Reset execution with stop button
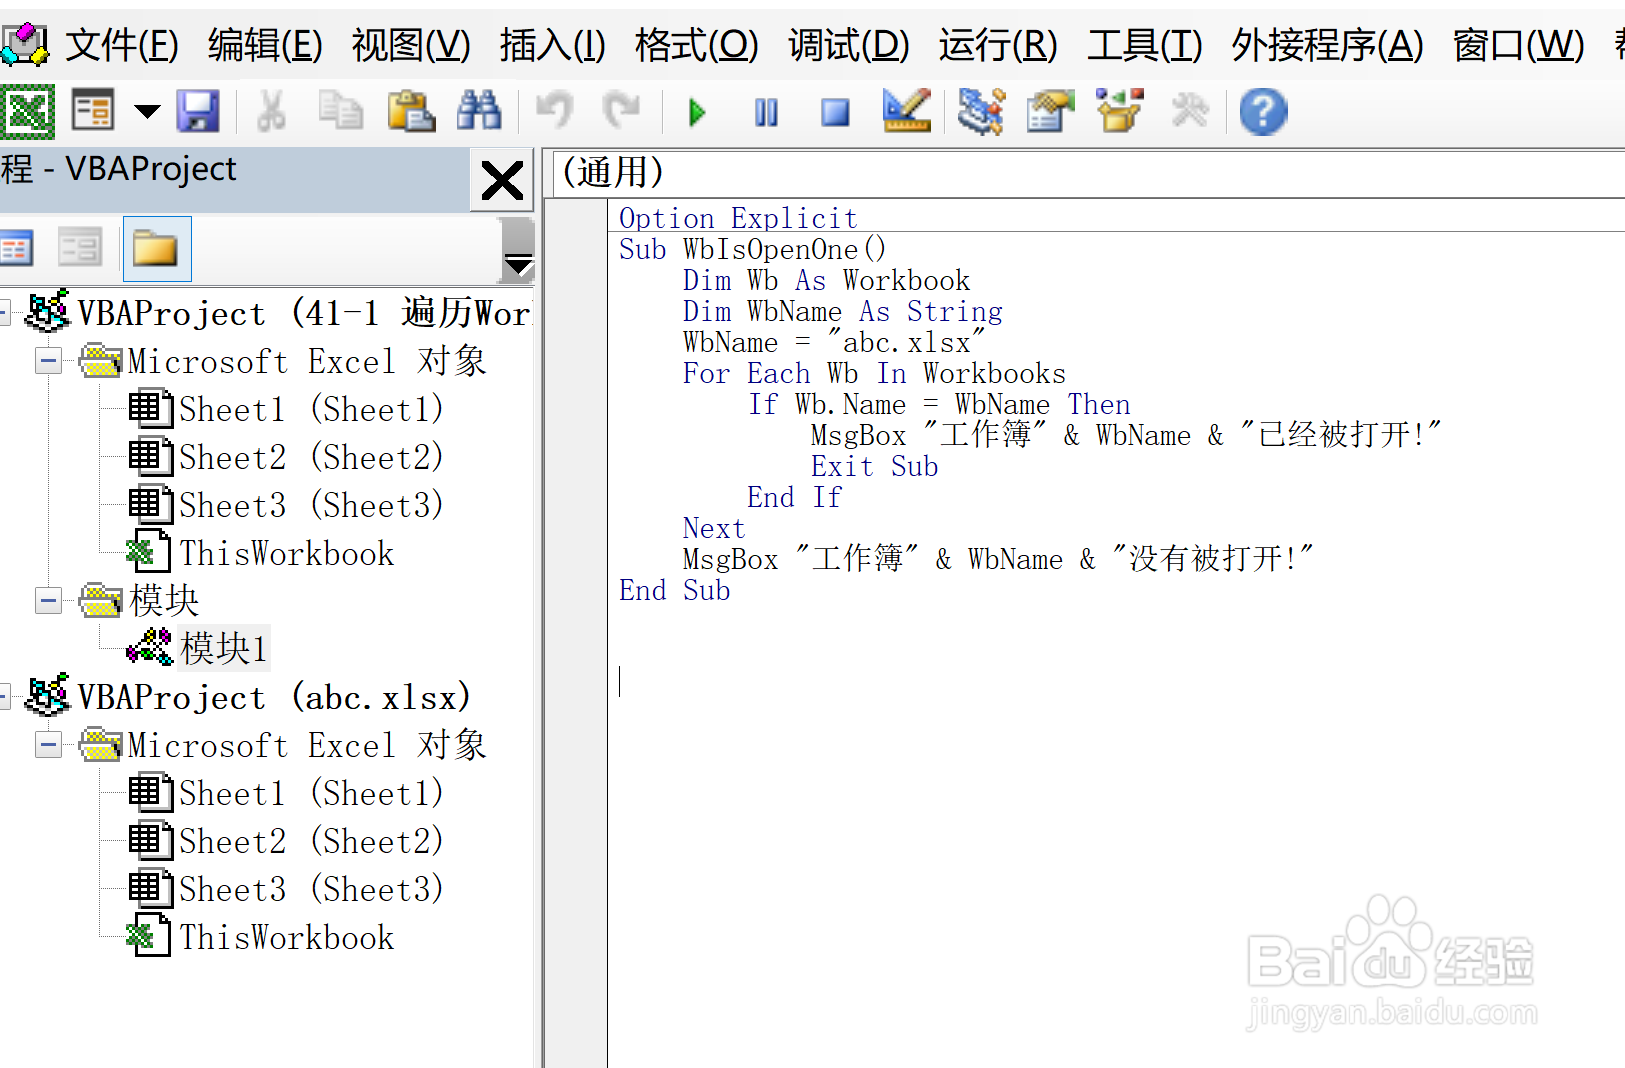 click(835, 112)
